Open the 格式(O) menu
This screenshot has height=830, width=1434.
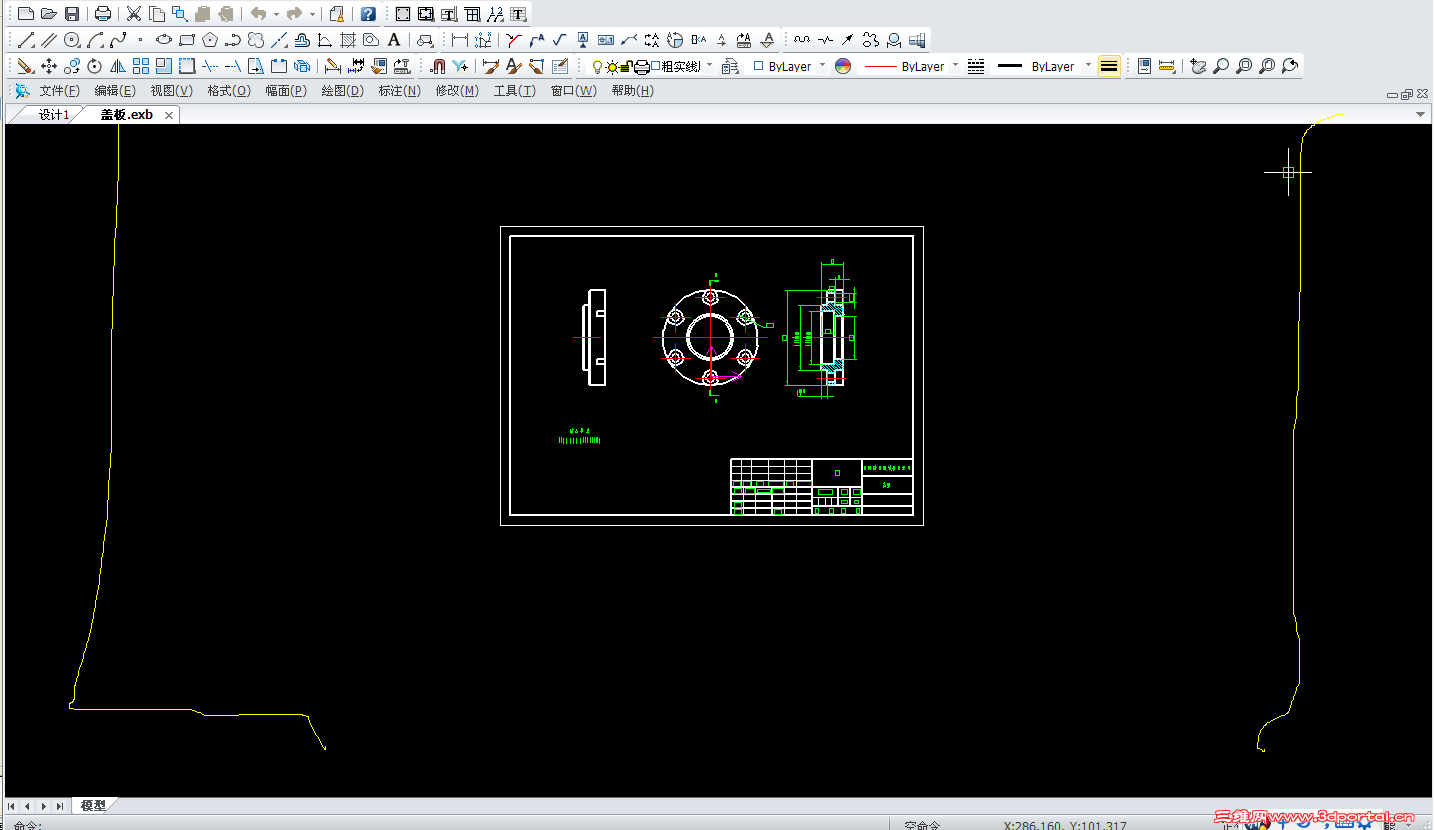point(229,91)
